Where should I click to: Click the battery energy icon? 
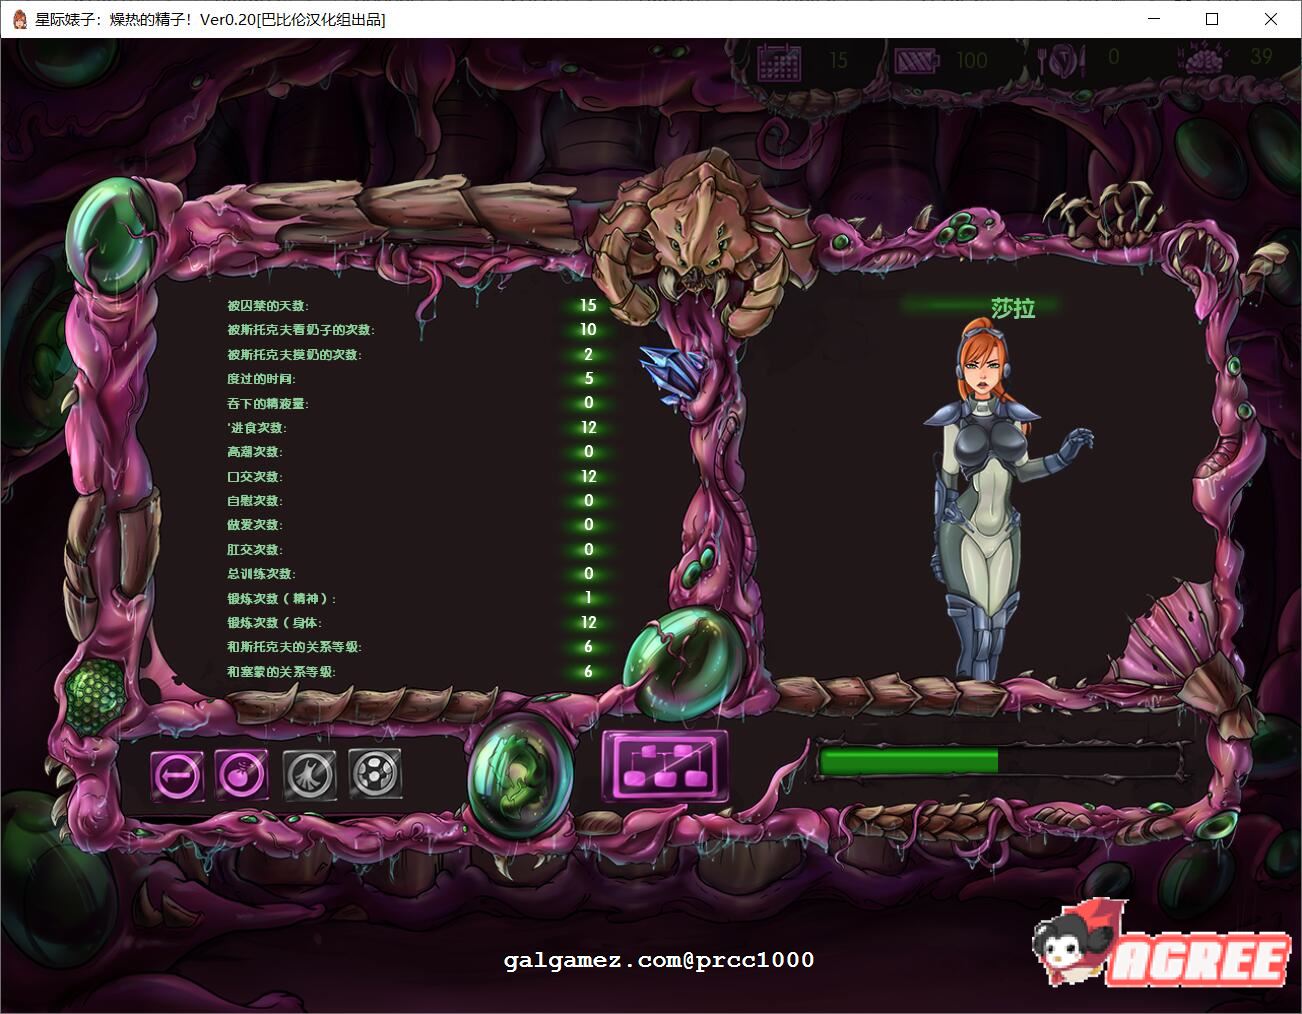point(915,62)
